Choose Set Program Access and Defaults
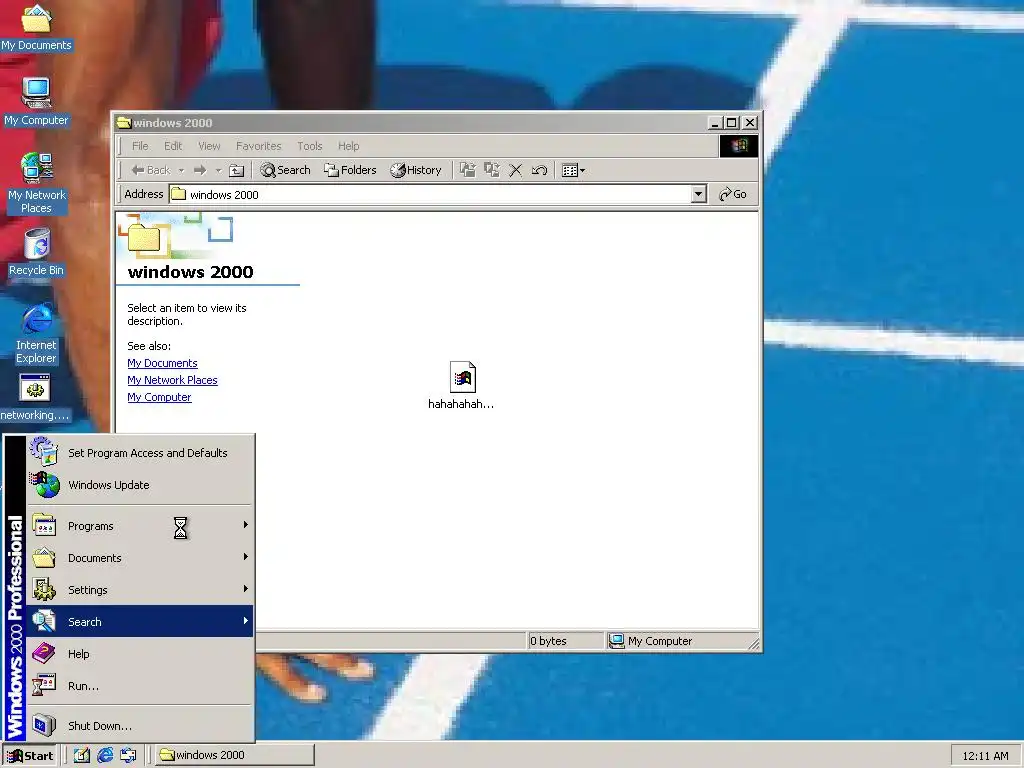1024x768 pixels. click(x=140, y=453)
